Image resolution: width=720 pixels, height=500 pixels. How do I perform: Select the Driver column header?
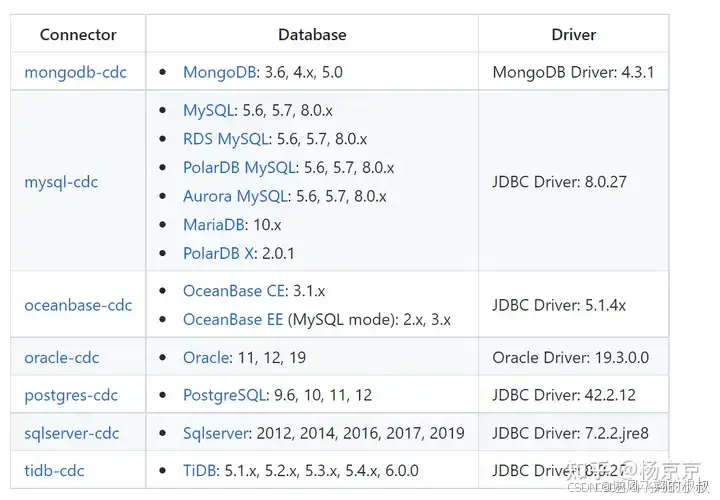[574, 35]
